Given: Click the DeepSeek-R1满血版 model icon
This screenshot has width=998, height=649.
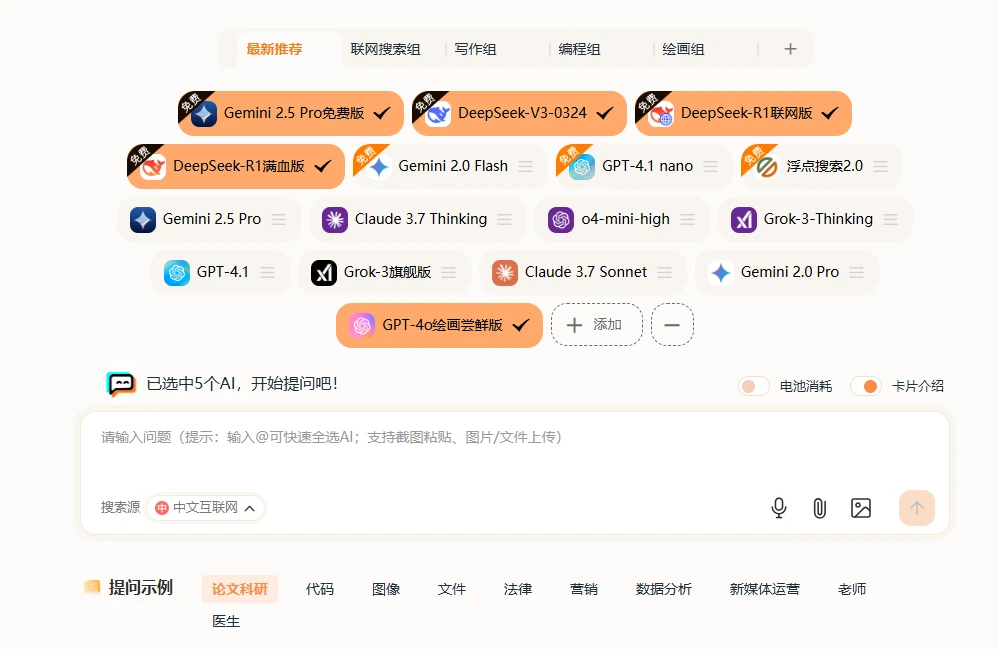Looking at the screenshot, I should [153, 167].
